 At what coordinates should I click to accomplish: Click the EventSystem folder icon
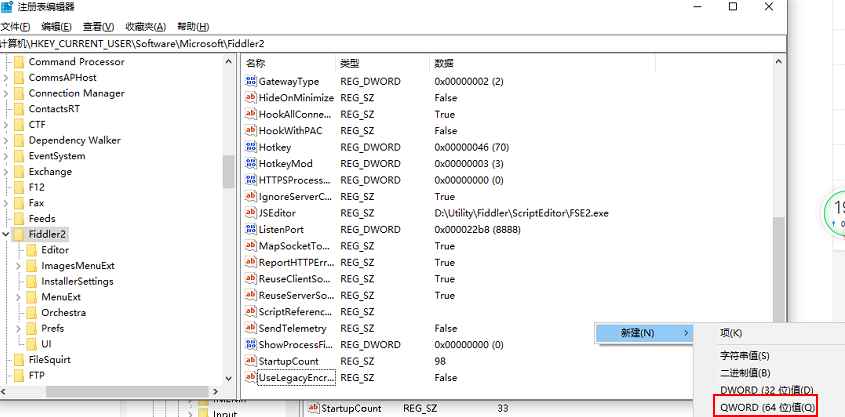[x=19, y=156]
